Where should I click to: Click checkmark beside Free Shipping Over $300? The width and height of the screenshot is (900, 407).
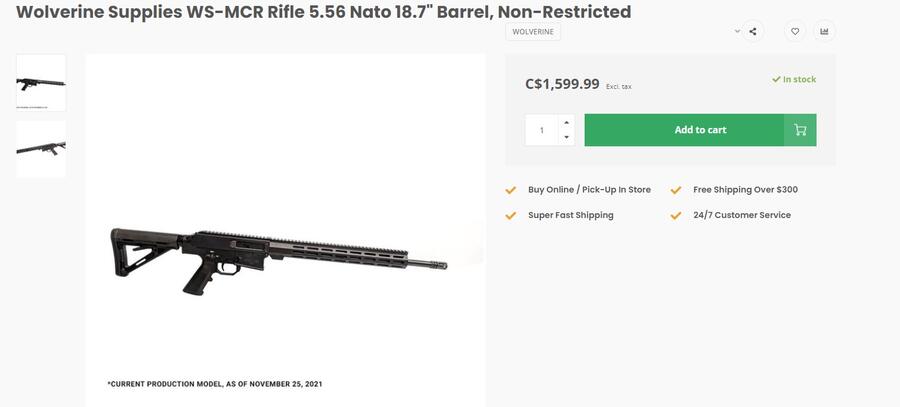(676, 190)
